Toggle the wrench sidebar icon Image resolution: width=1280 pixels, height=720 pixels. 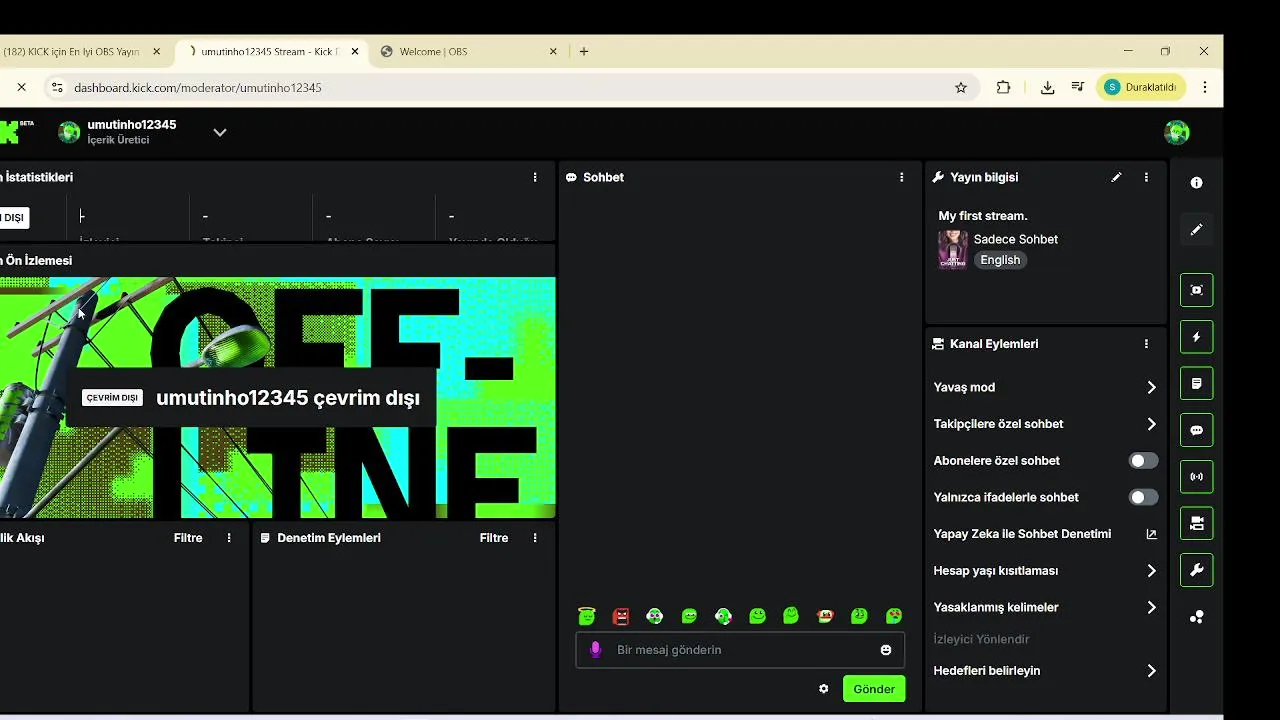(1196, 570)
